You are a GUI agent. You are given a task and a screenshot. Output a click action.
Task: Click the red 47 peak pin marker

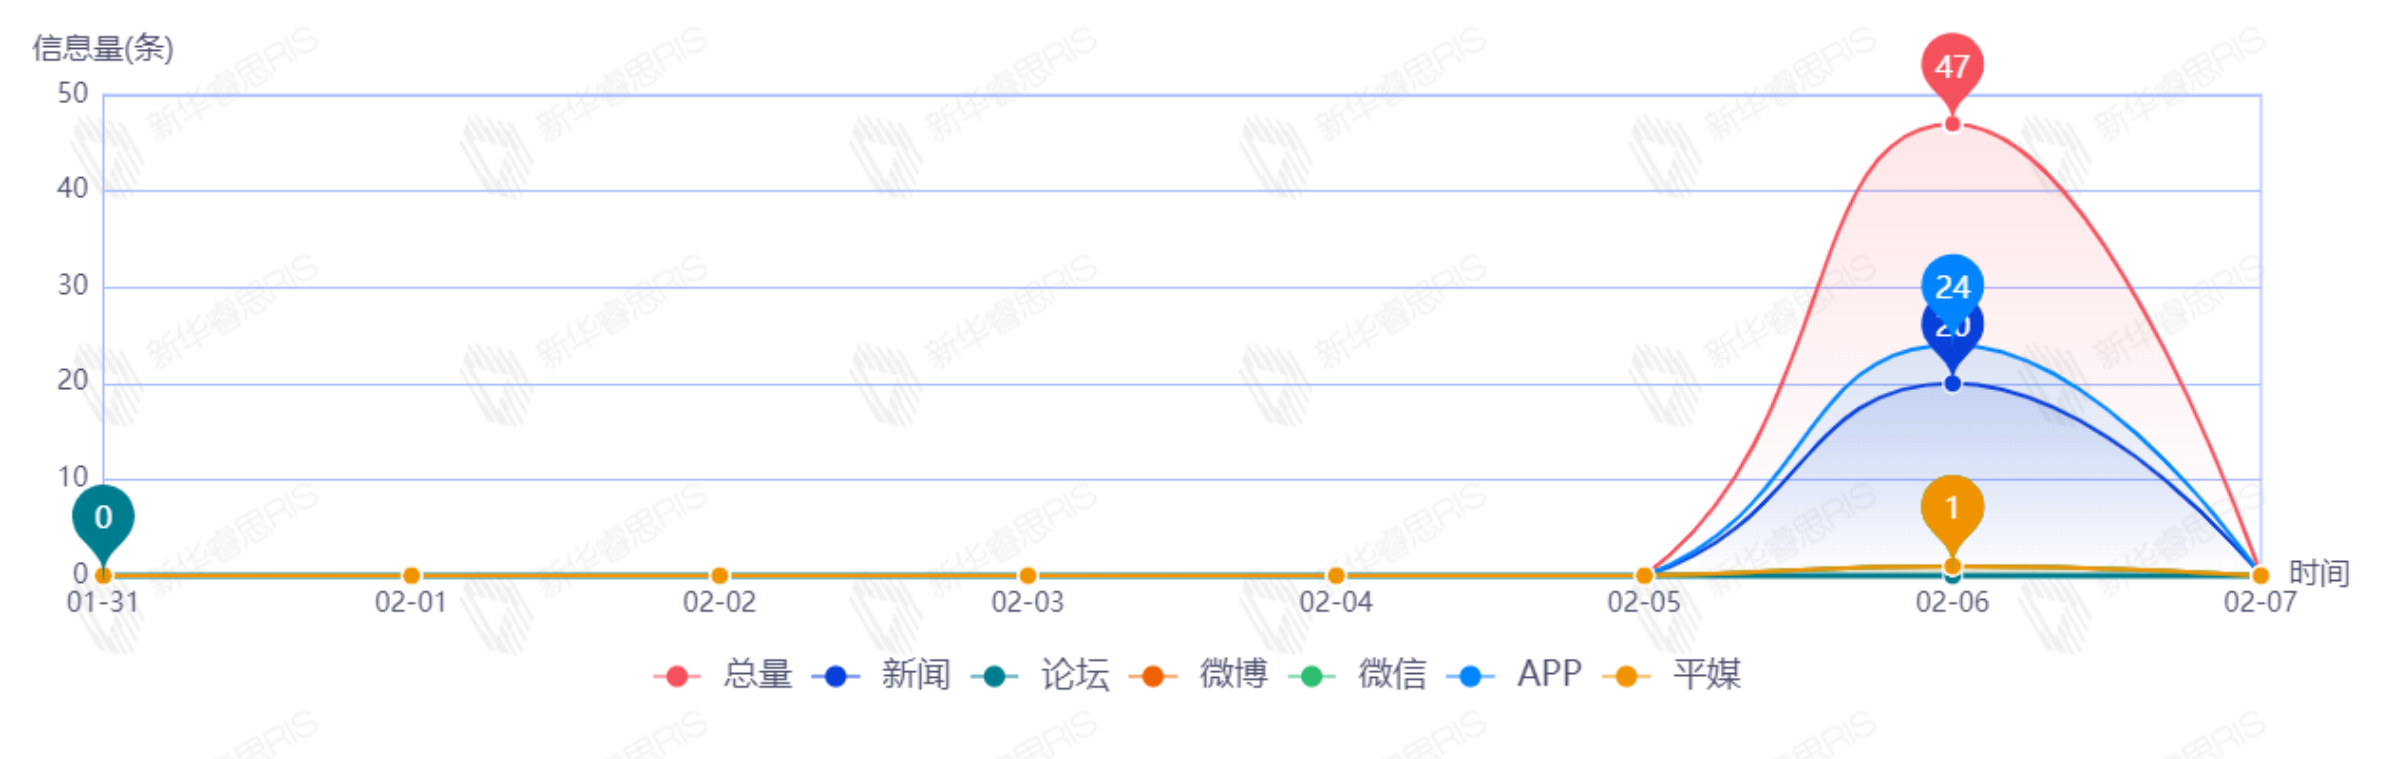coord(1951,68)
